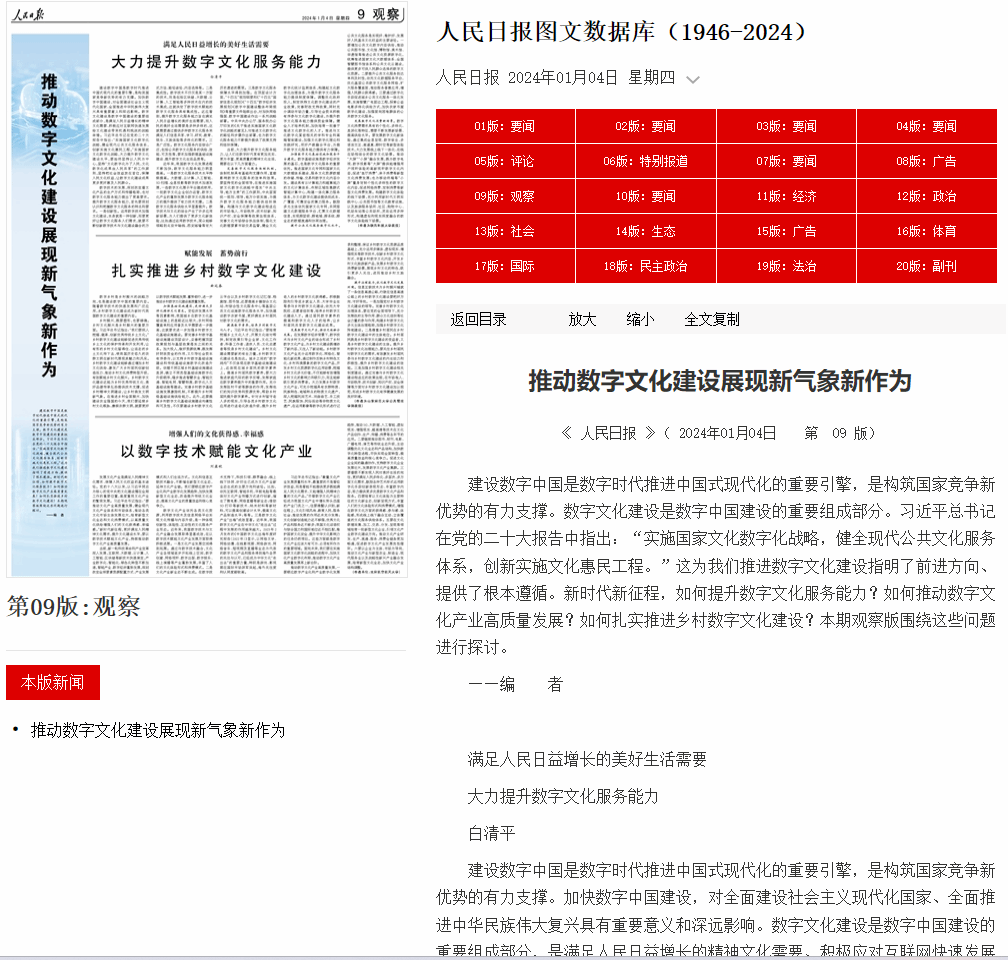Open page 09版: 观察
Viewport: 1008px width, 960px height.
point(505,197)
